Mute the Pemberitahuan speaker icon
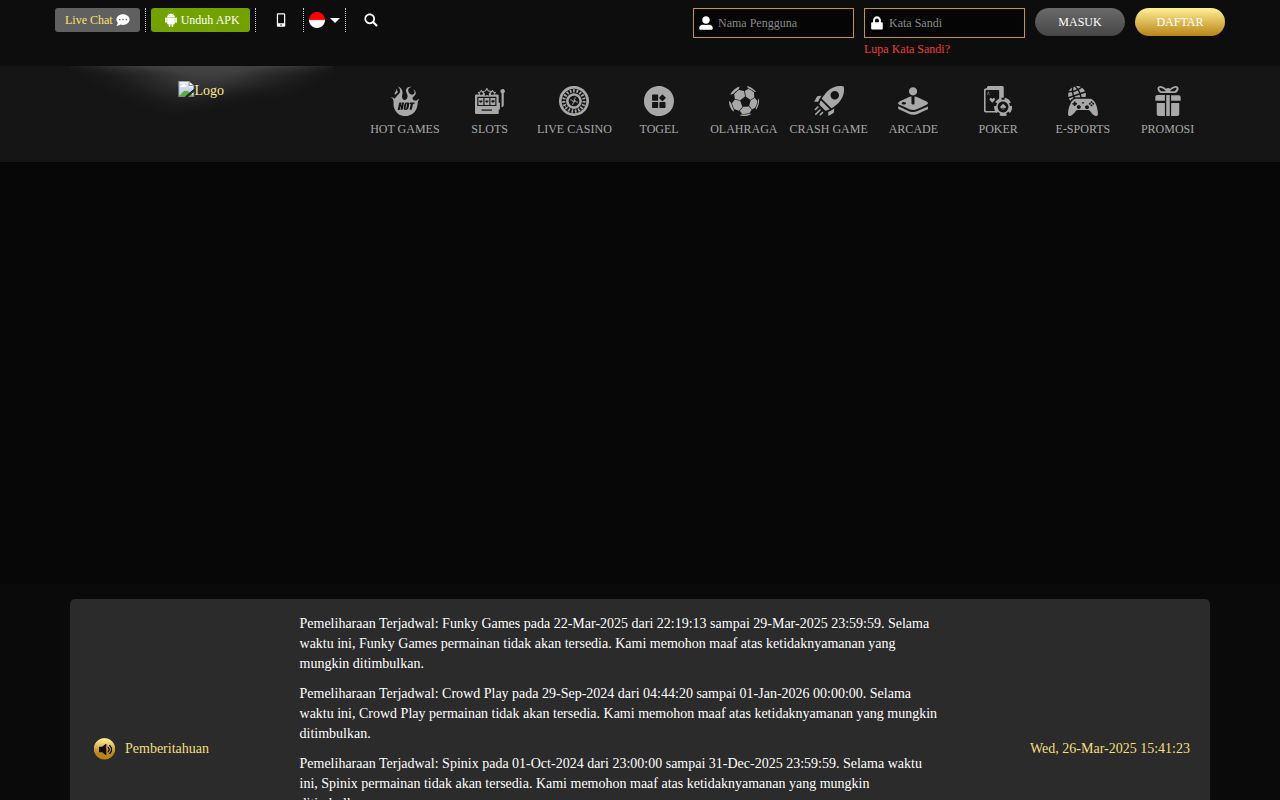Viewport: 1280px width, 800px height. tap(104, 748)
